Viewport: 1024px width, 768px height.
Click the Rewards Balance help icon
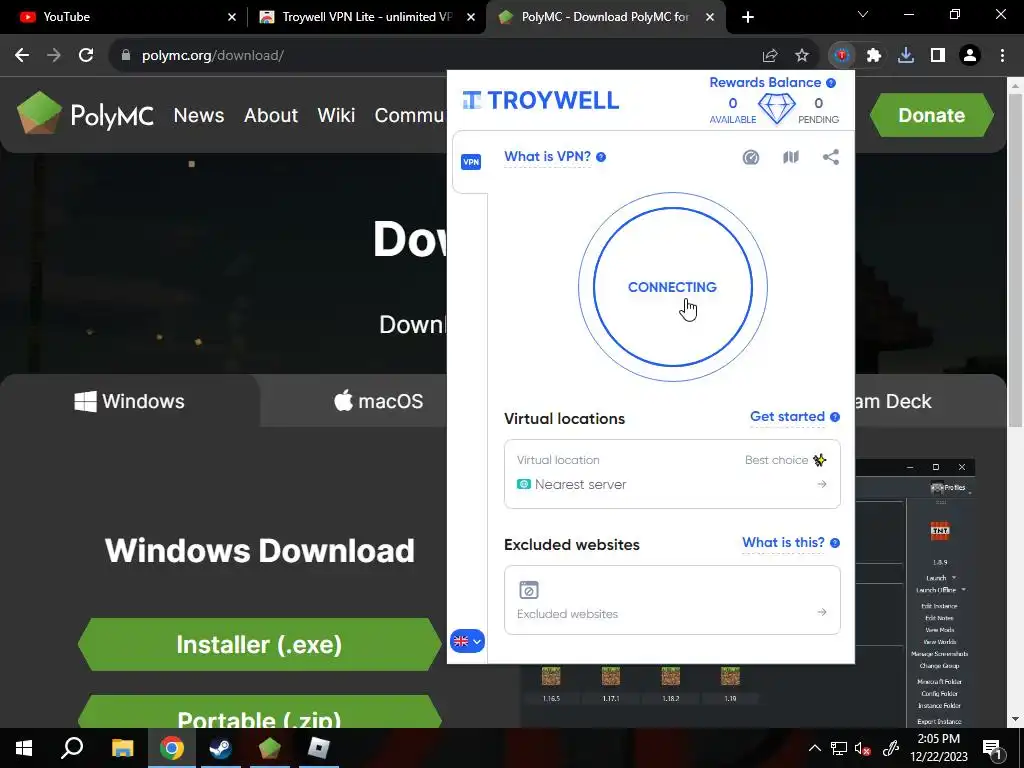click(831, 83)
